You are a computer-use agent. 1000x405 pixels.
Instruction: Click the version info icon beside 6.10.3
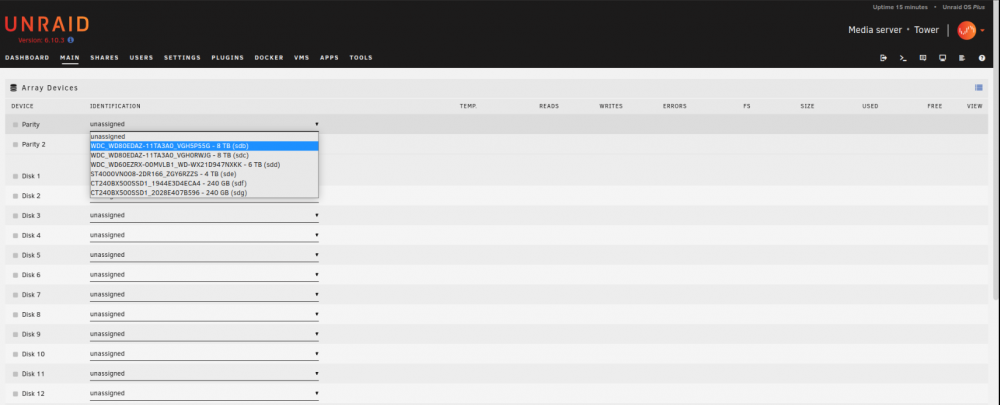coord(71,40)
